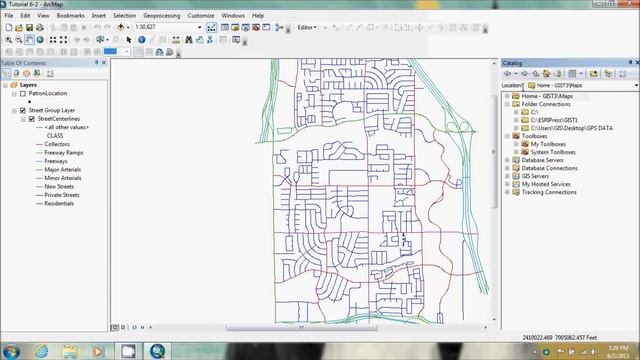Click the Collectors line symbol in legend
Viewport: 640px width, 360px height.
(39, 144)
